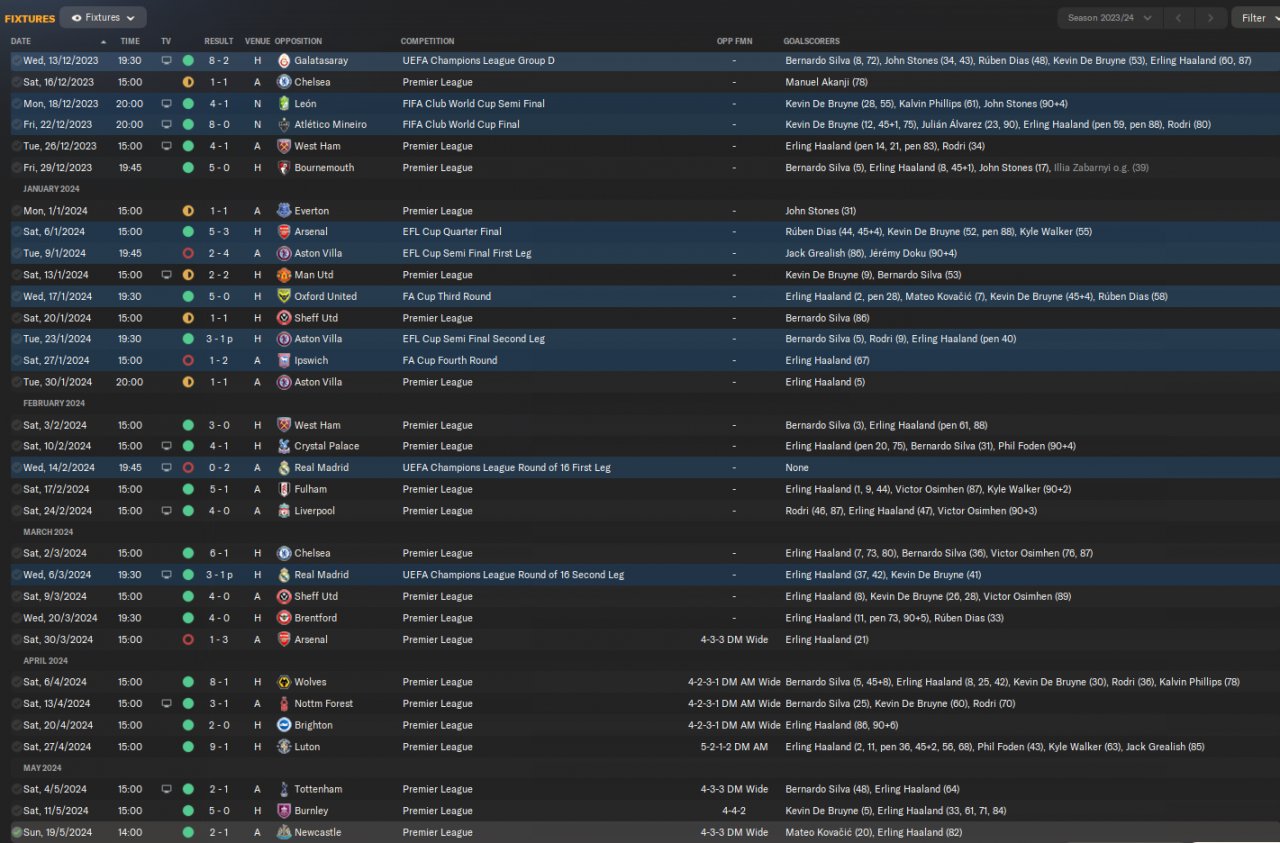This screenshot has height=843, width=1280.
Task: Sort by the OPPOSITION column header
Action: [298, 42]
